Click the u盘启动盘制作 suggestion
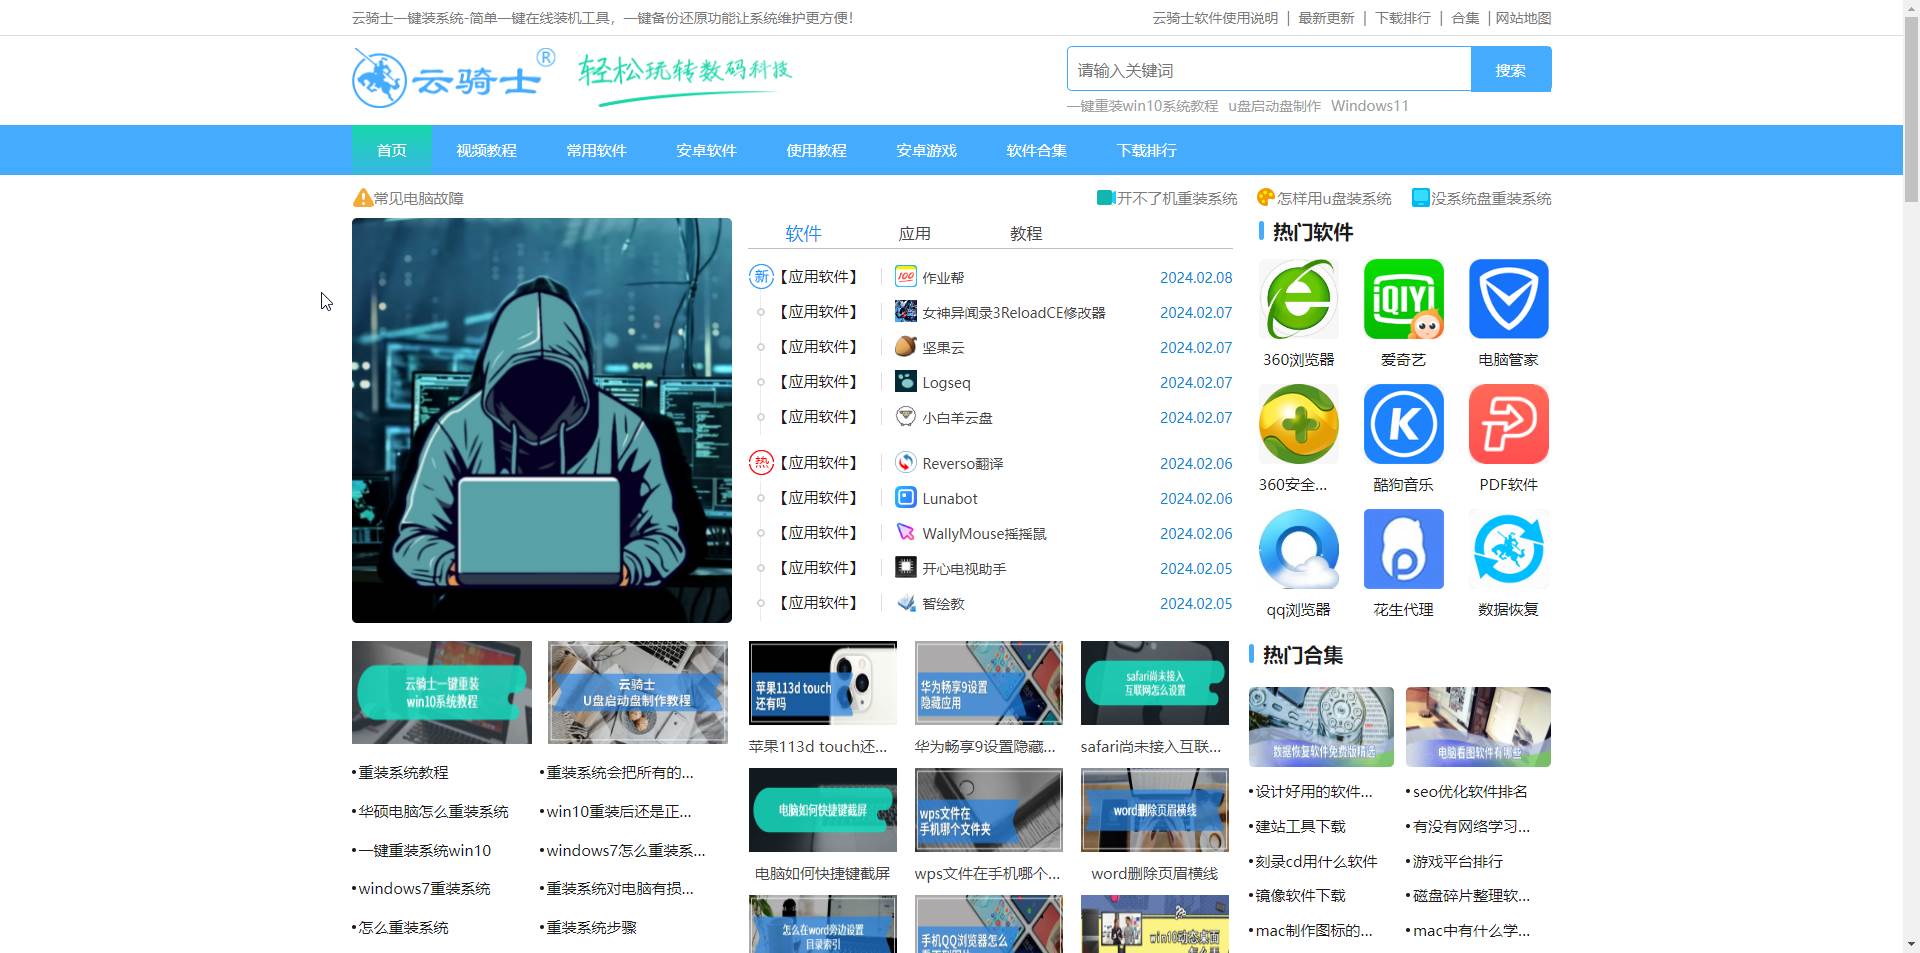The image size is (1920, 953). coord(1275,106)
